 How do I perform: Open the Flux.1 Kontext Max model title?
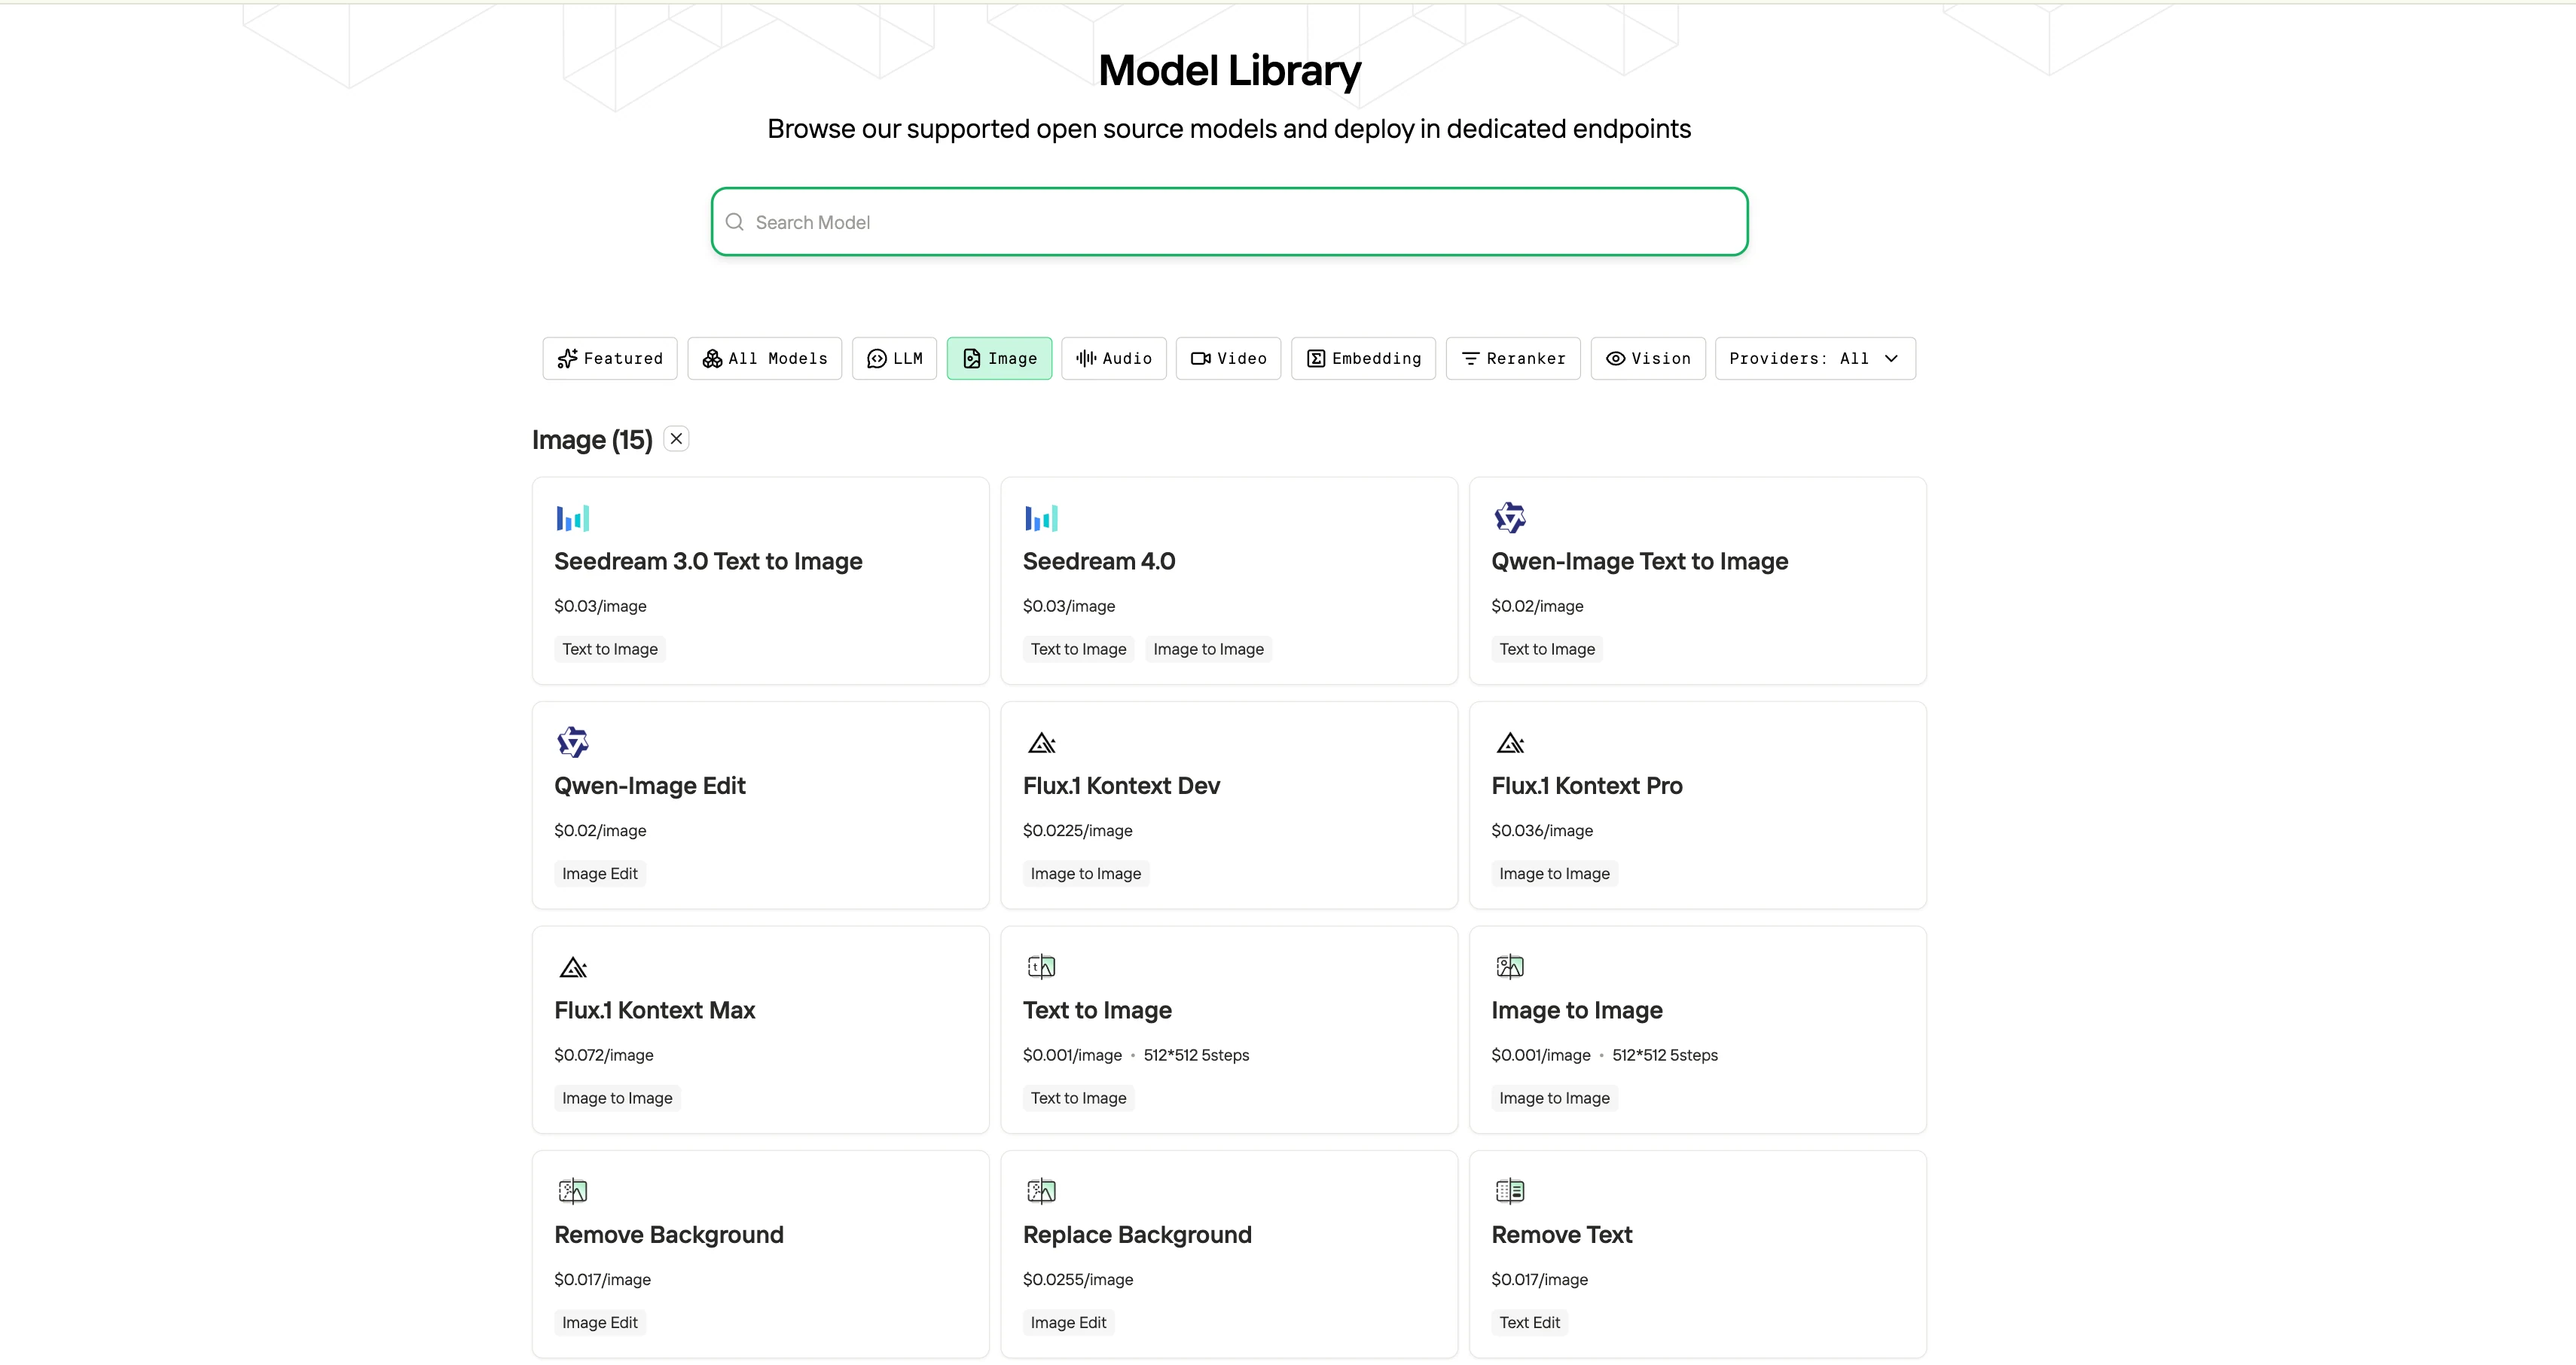click(x=655, y=1011)
